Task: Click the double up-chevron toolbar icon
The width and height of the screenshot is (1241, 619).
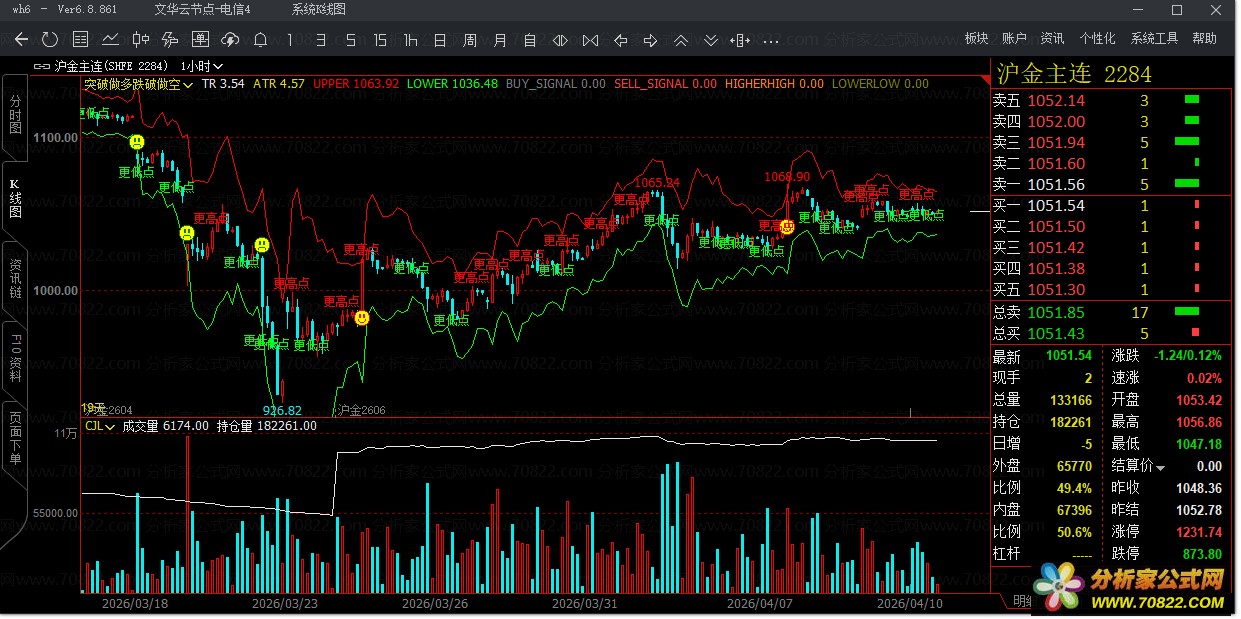Action: (x=680, y=40)
